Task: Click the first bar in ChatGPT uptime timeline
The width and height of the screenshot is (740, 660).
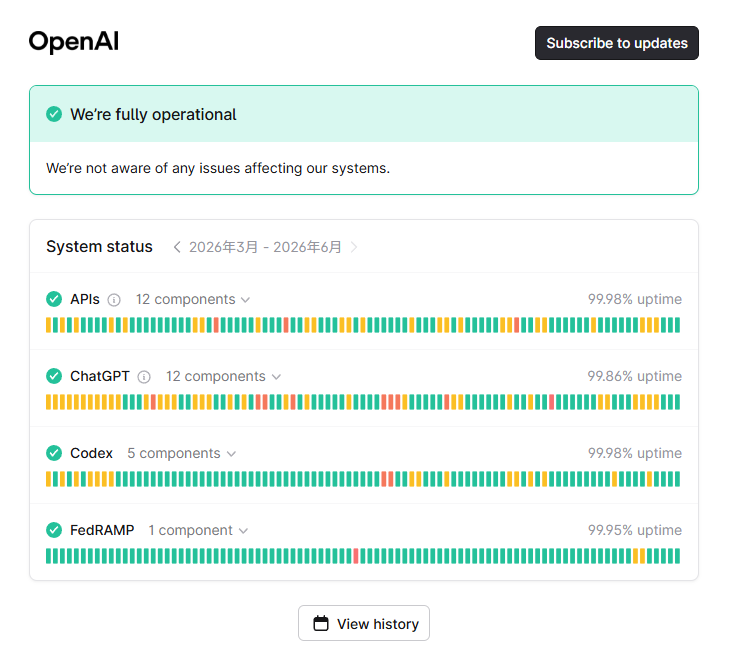Action: click(x=49, y=402)
